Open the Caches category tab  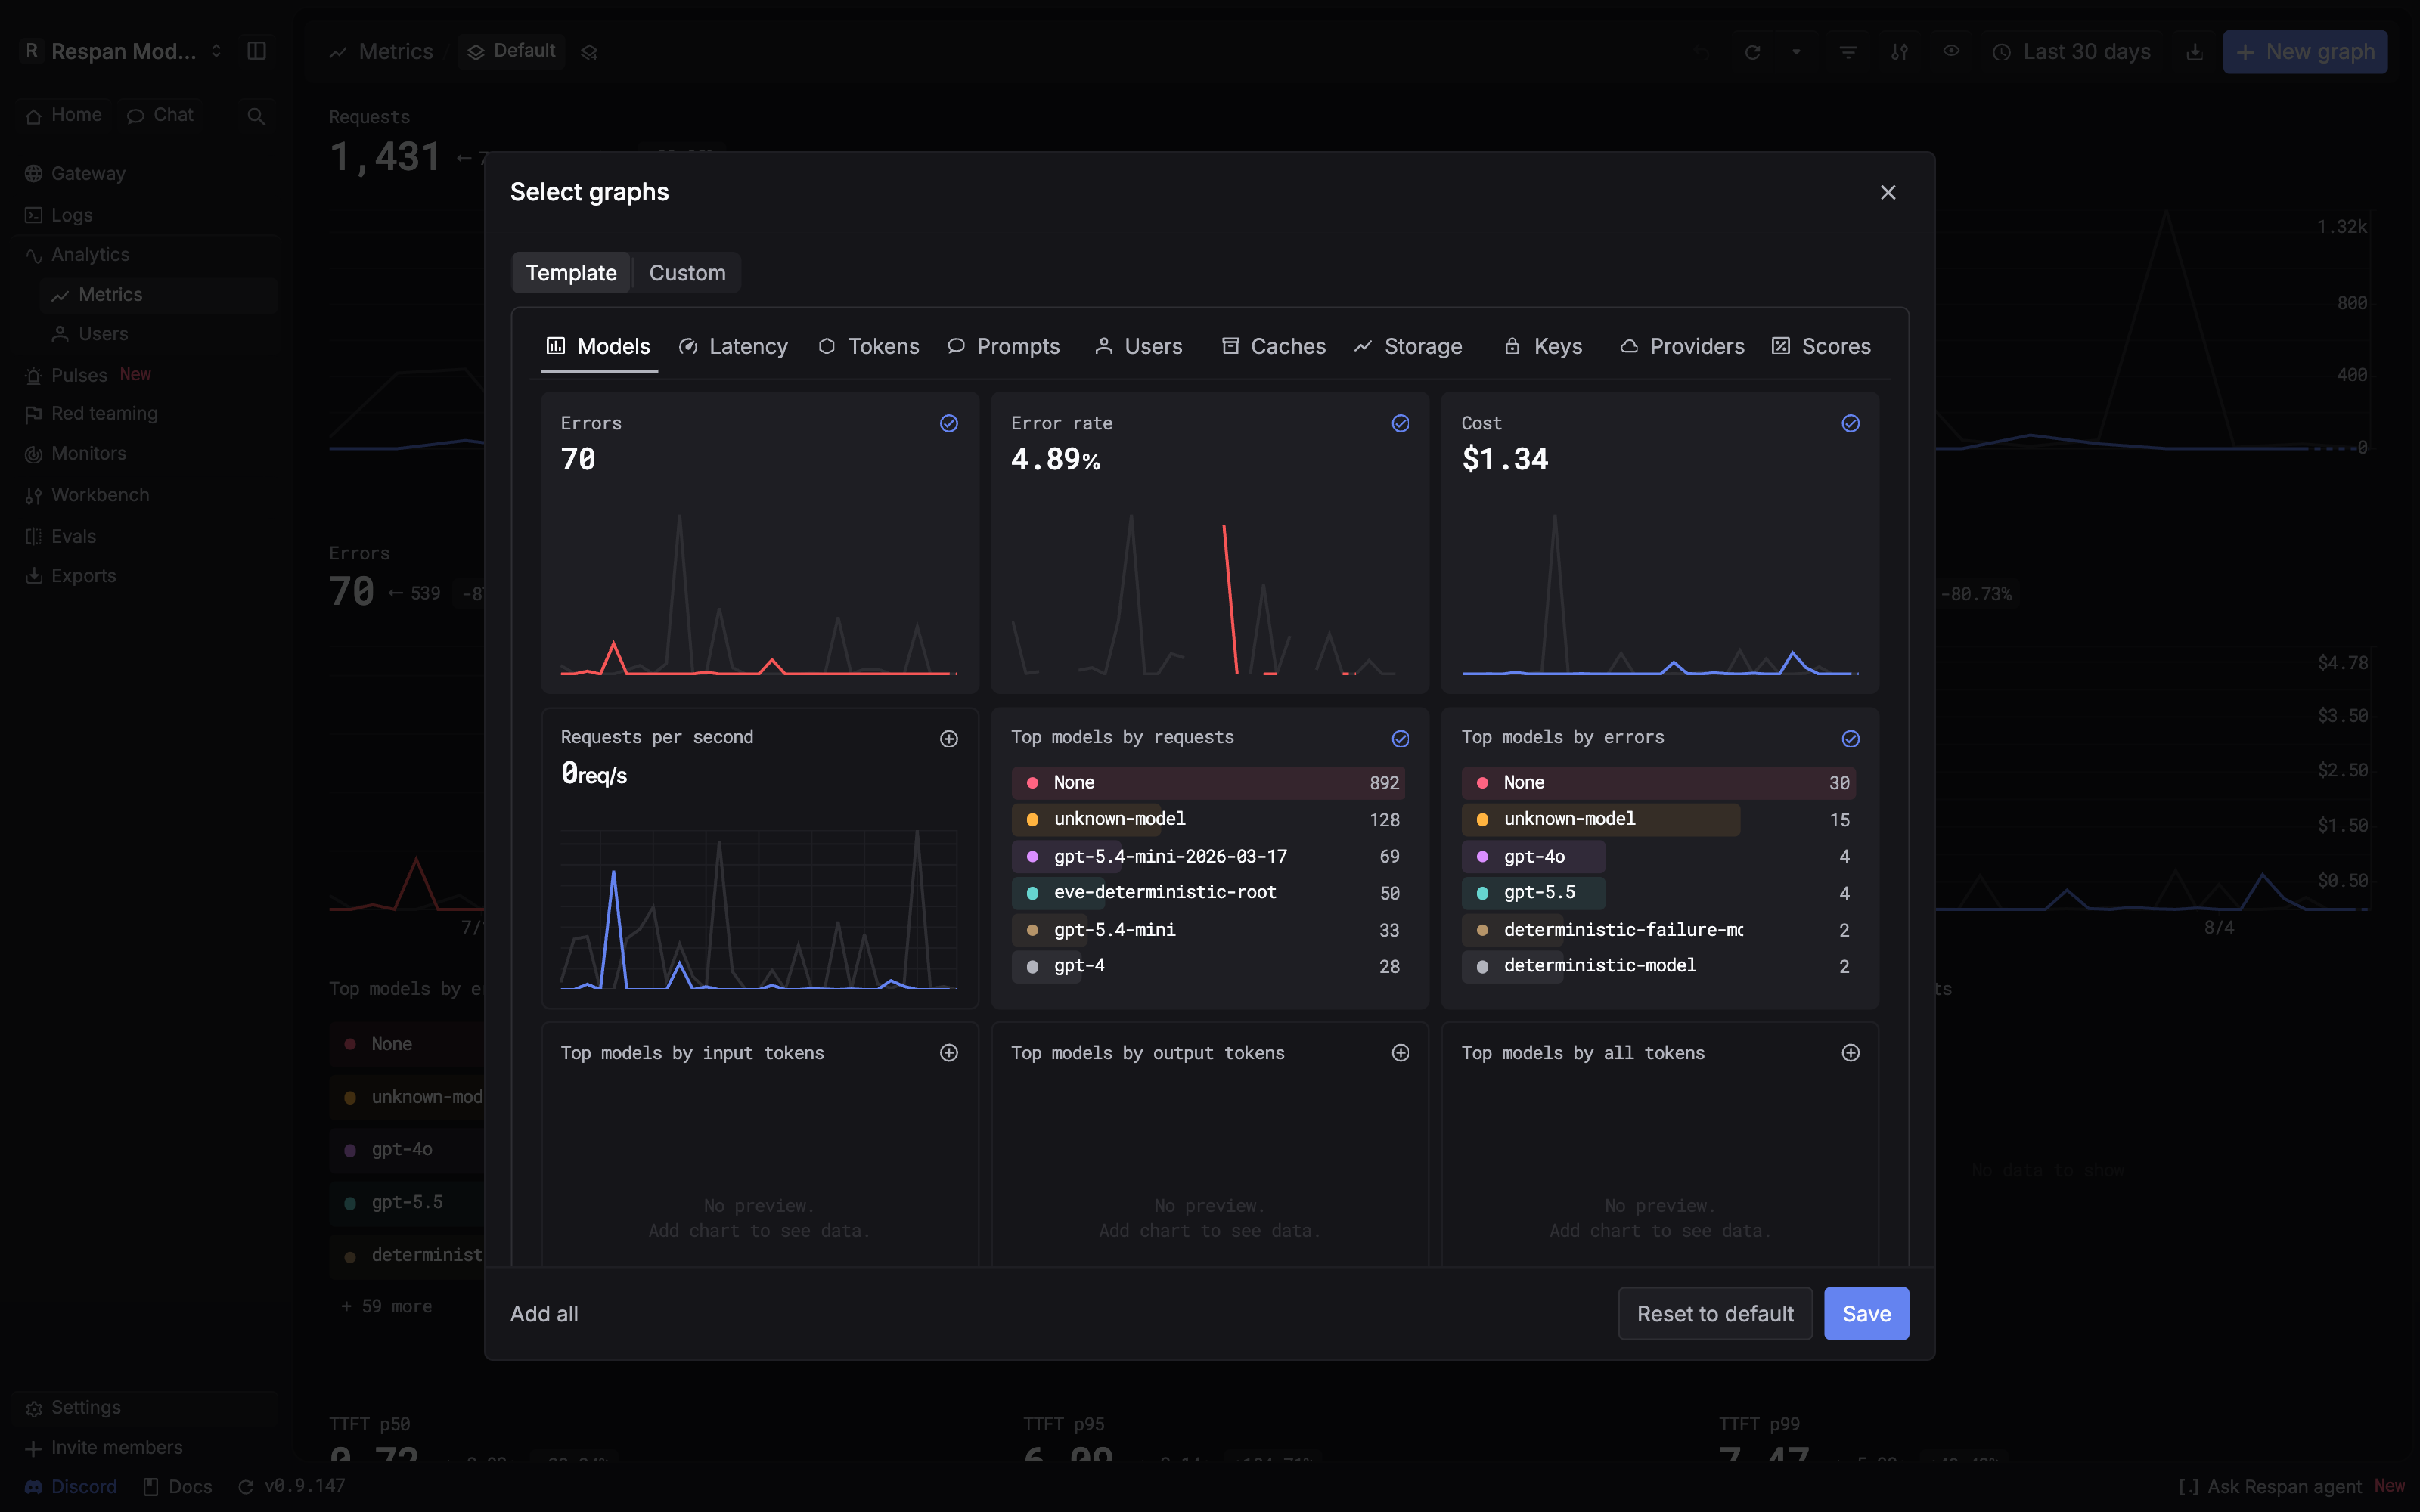point(1273,346)
